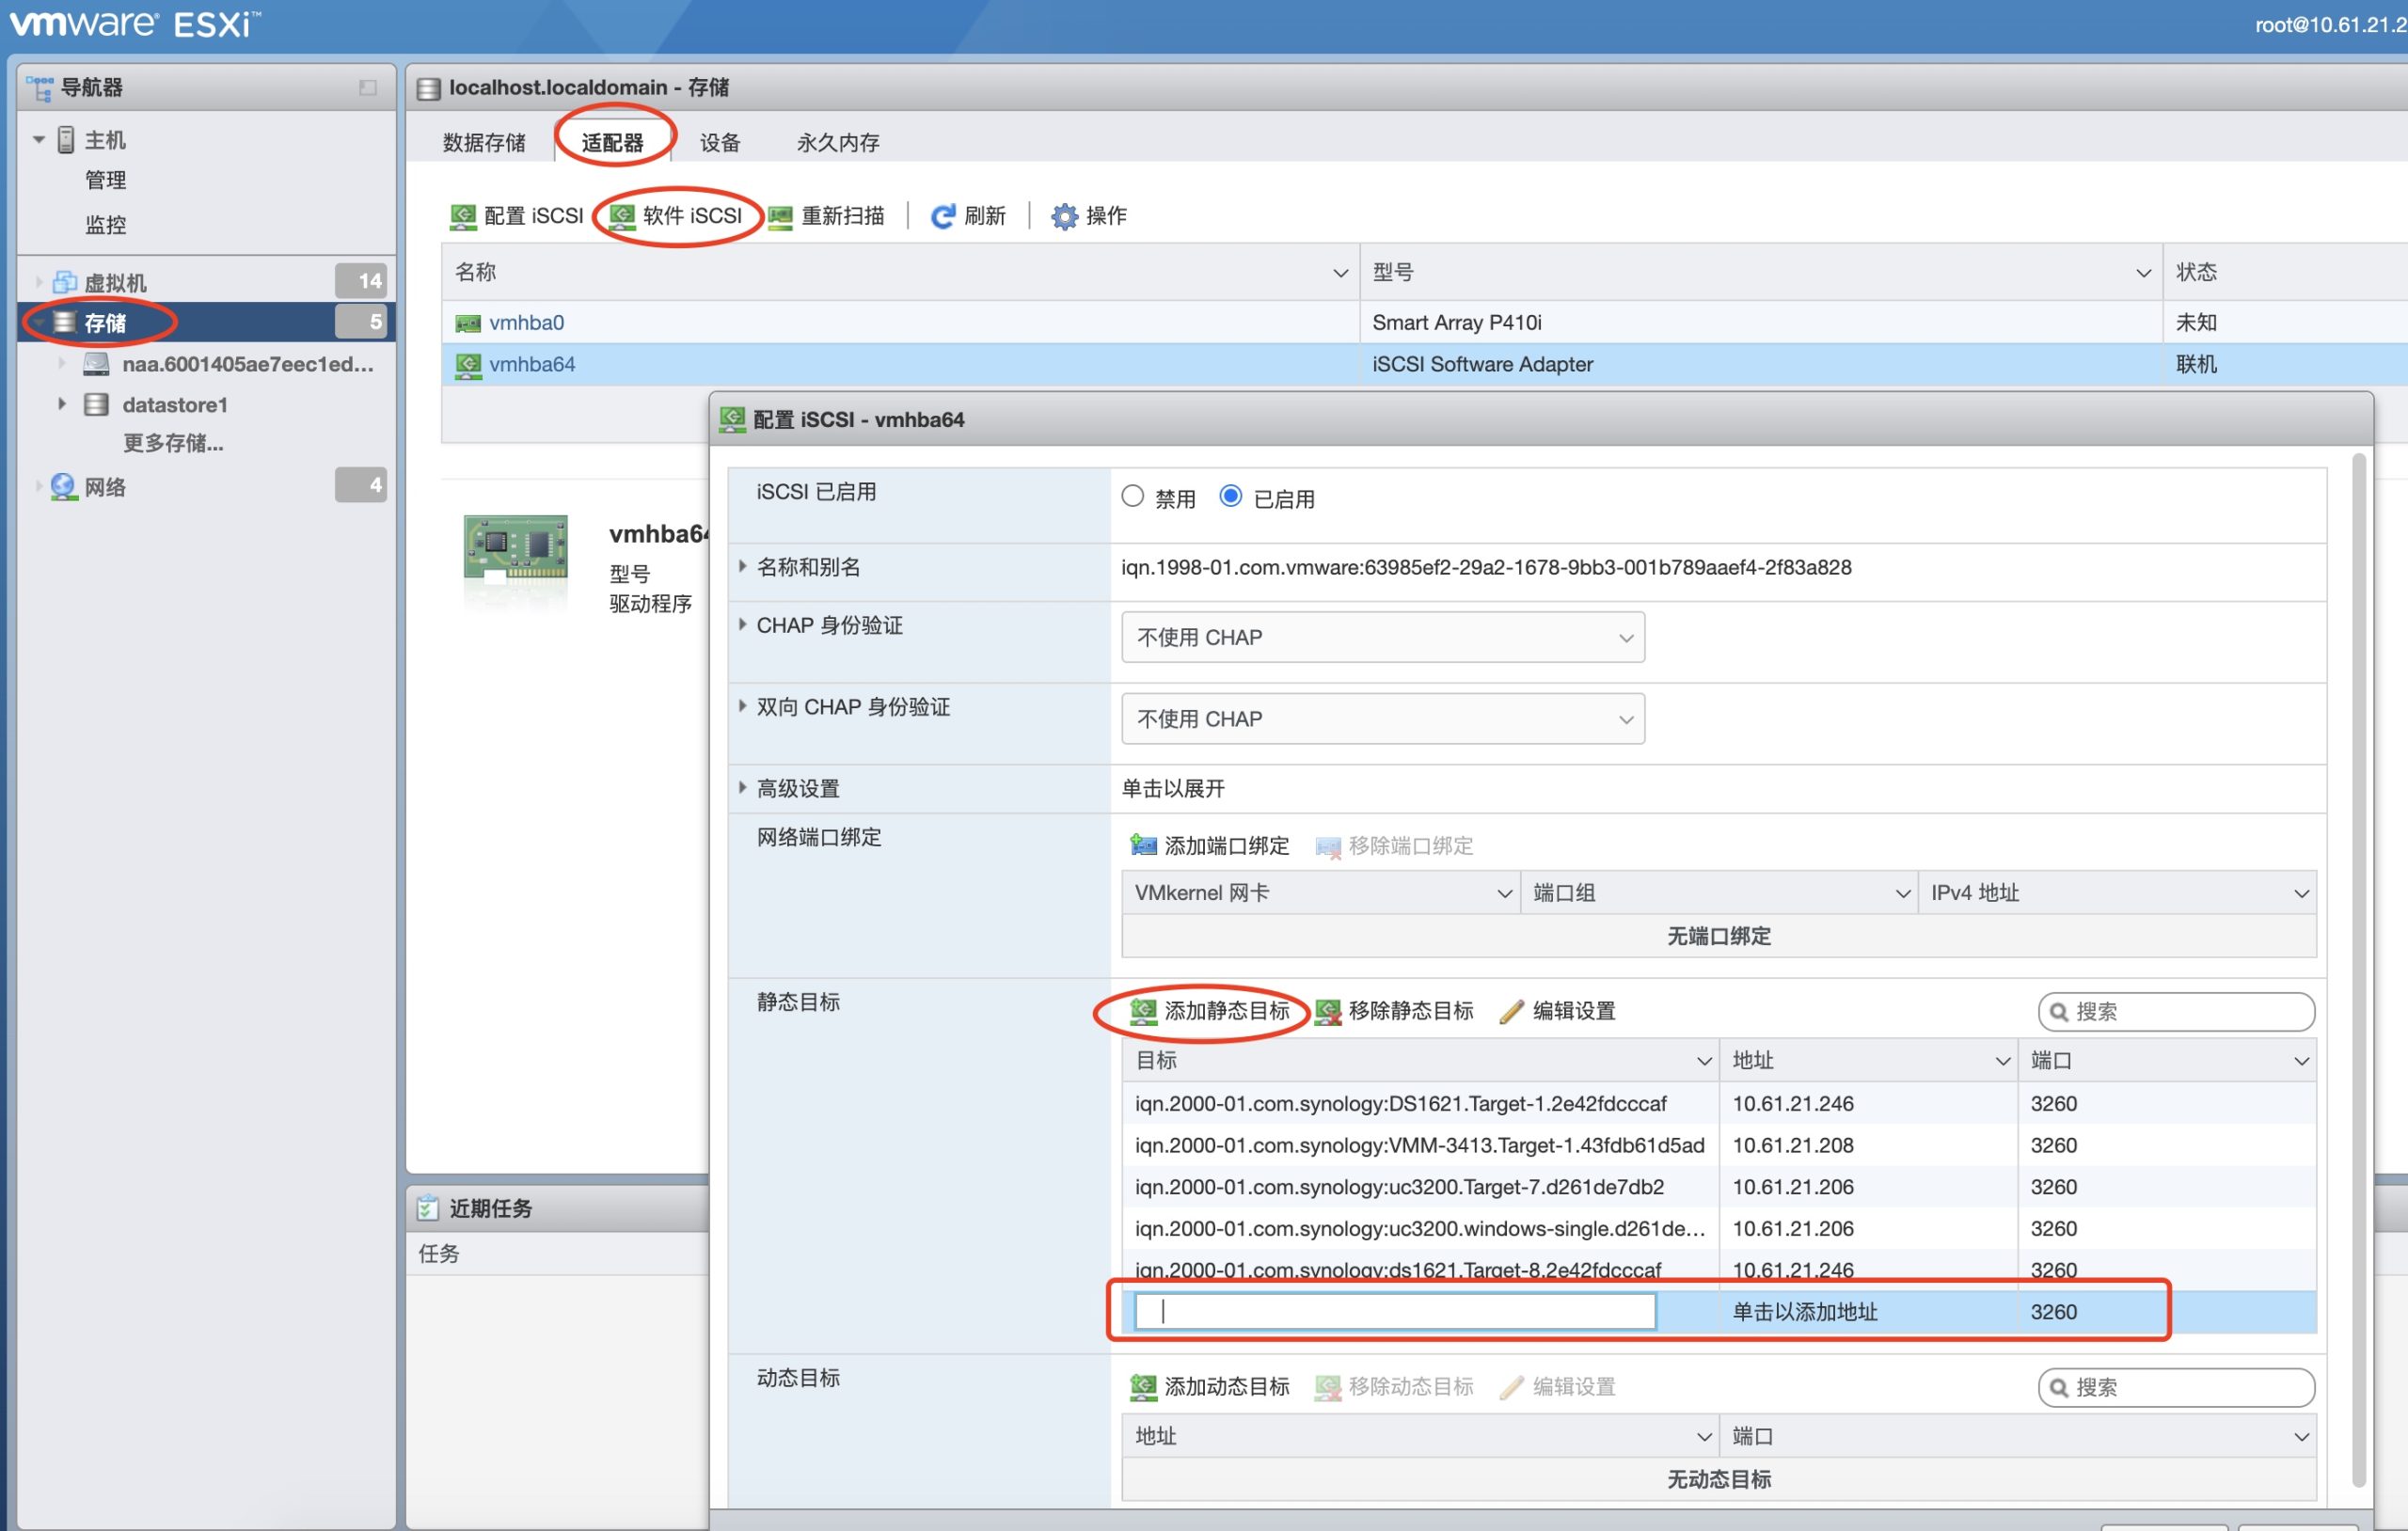
Task: Expand the datastore1 tree node
Action: tap(61, 404)
